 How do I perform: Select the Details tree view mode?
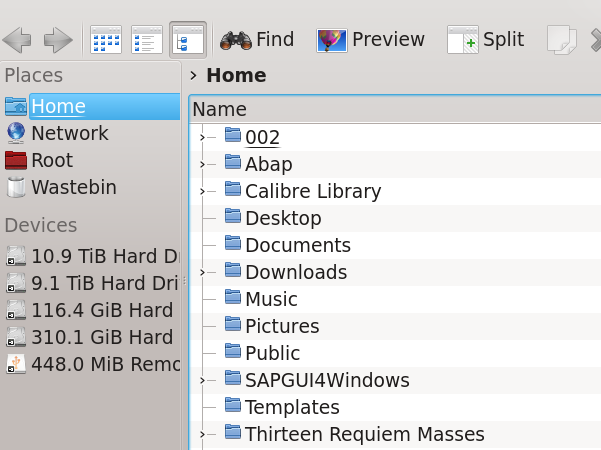(x=187, y=40)
